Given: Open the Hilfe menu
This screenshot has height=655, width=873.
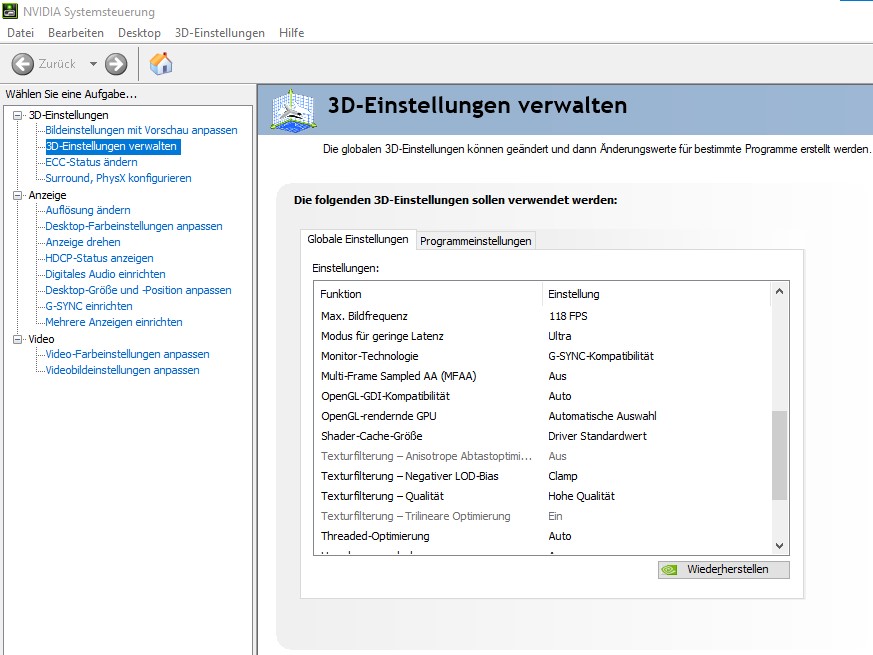Looking at the screenshot, I should (x=291, y=33).
